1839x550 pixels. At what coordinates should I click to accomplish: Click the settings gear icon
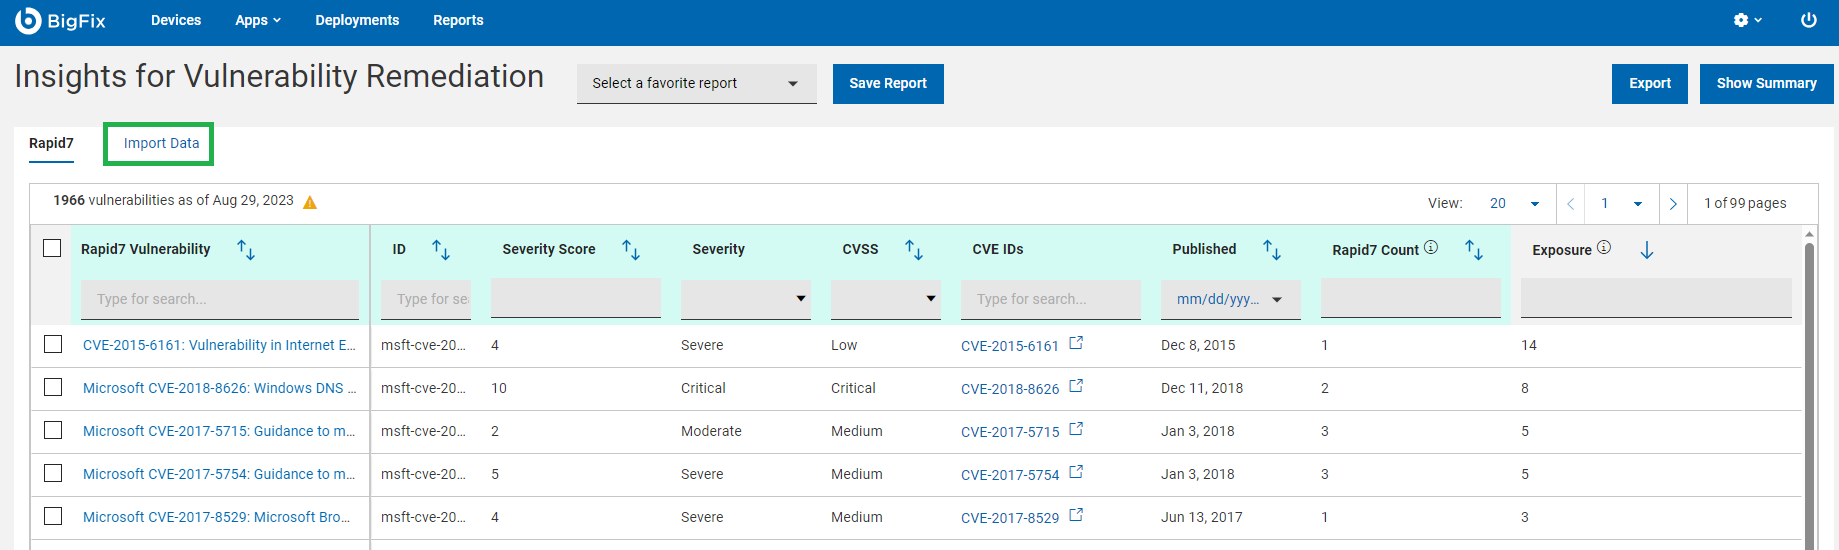(1741, 20)
